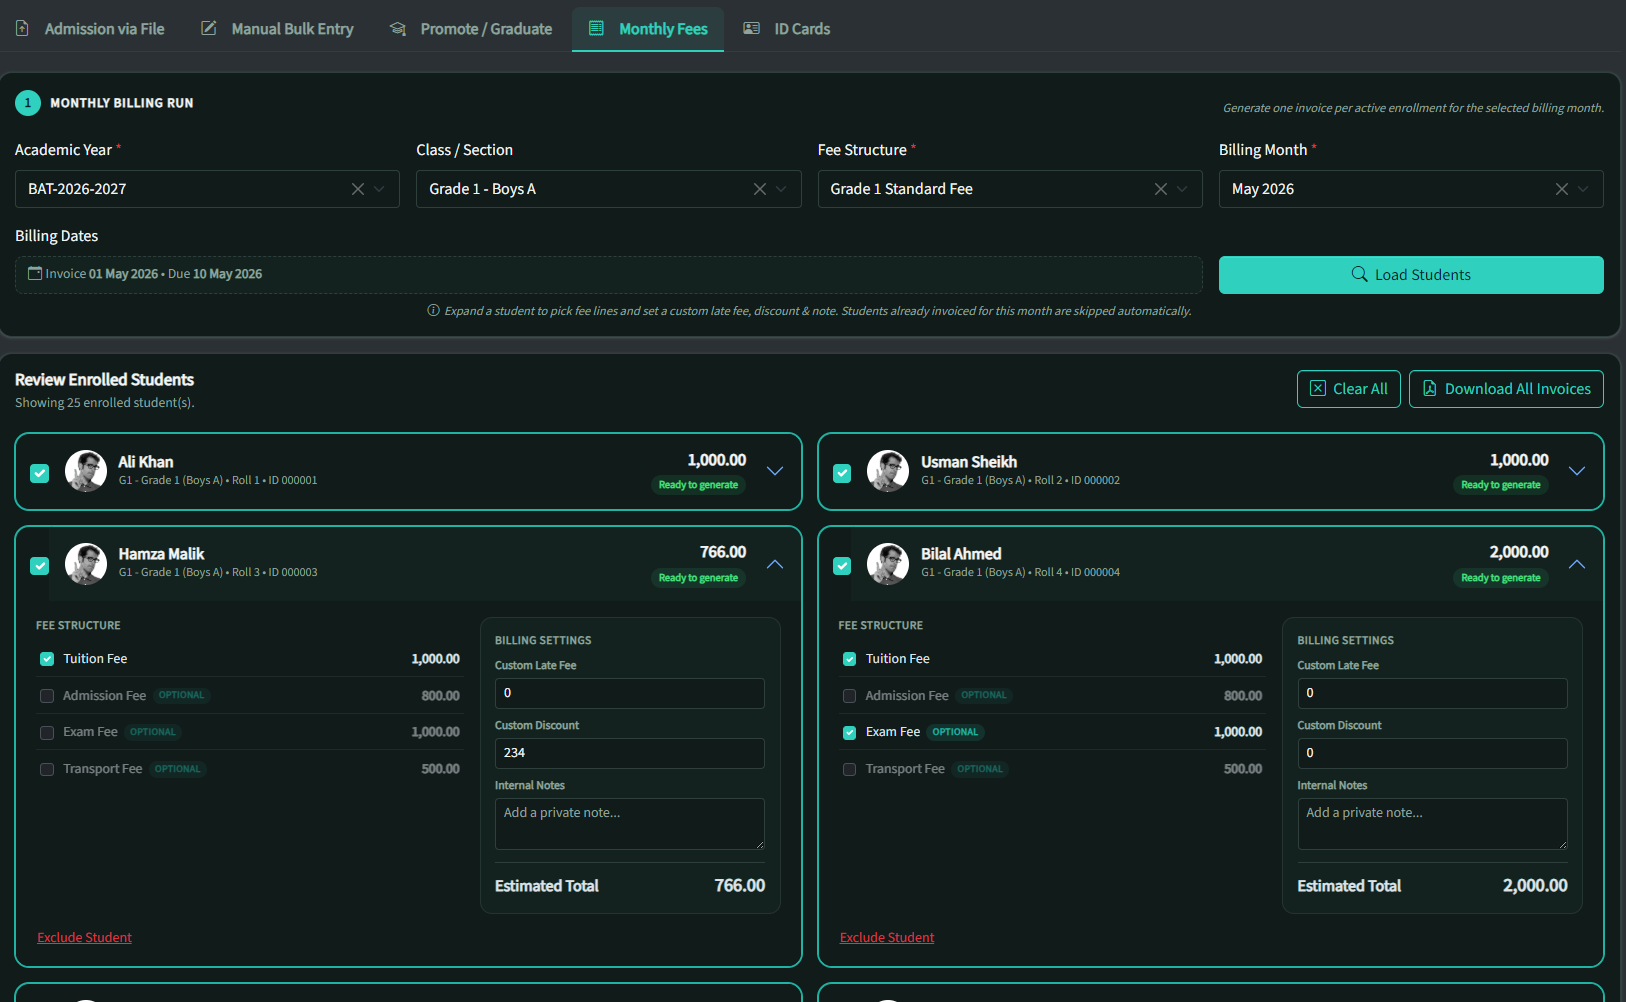Screen dimensions: 1626x1002
Task: Click the Promote / Graduate cap icon
Action: (x=398, y=29)
